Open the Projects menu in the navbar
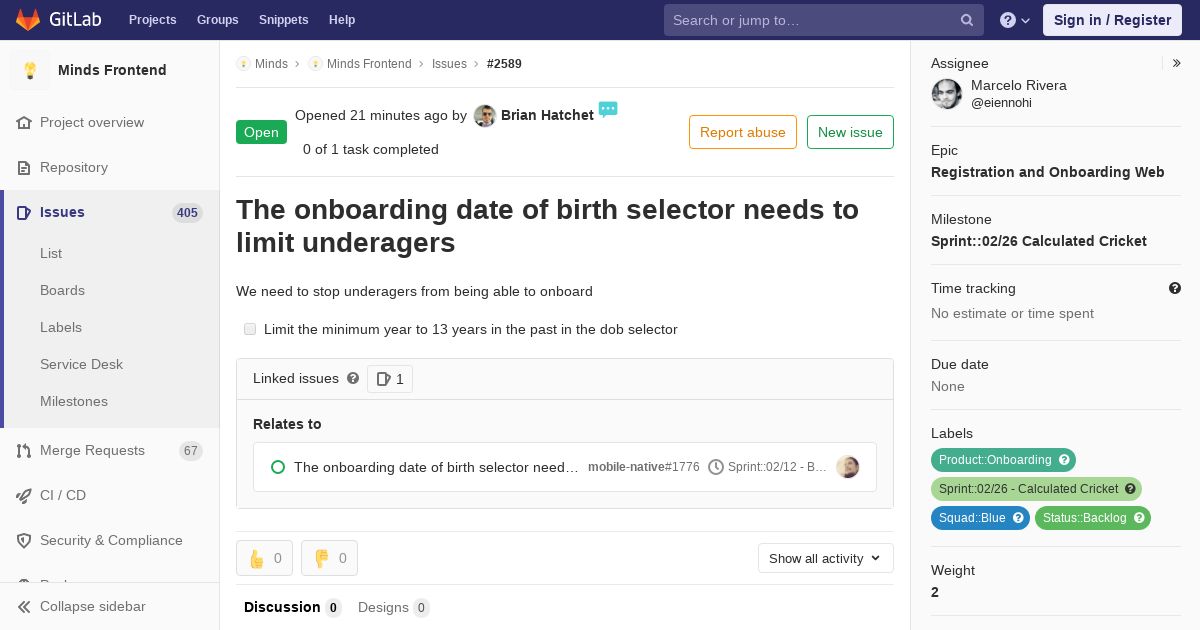 (152, 20)
